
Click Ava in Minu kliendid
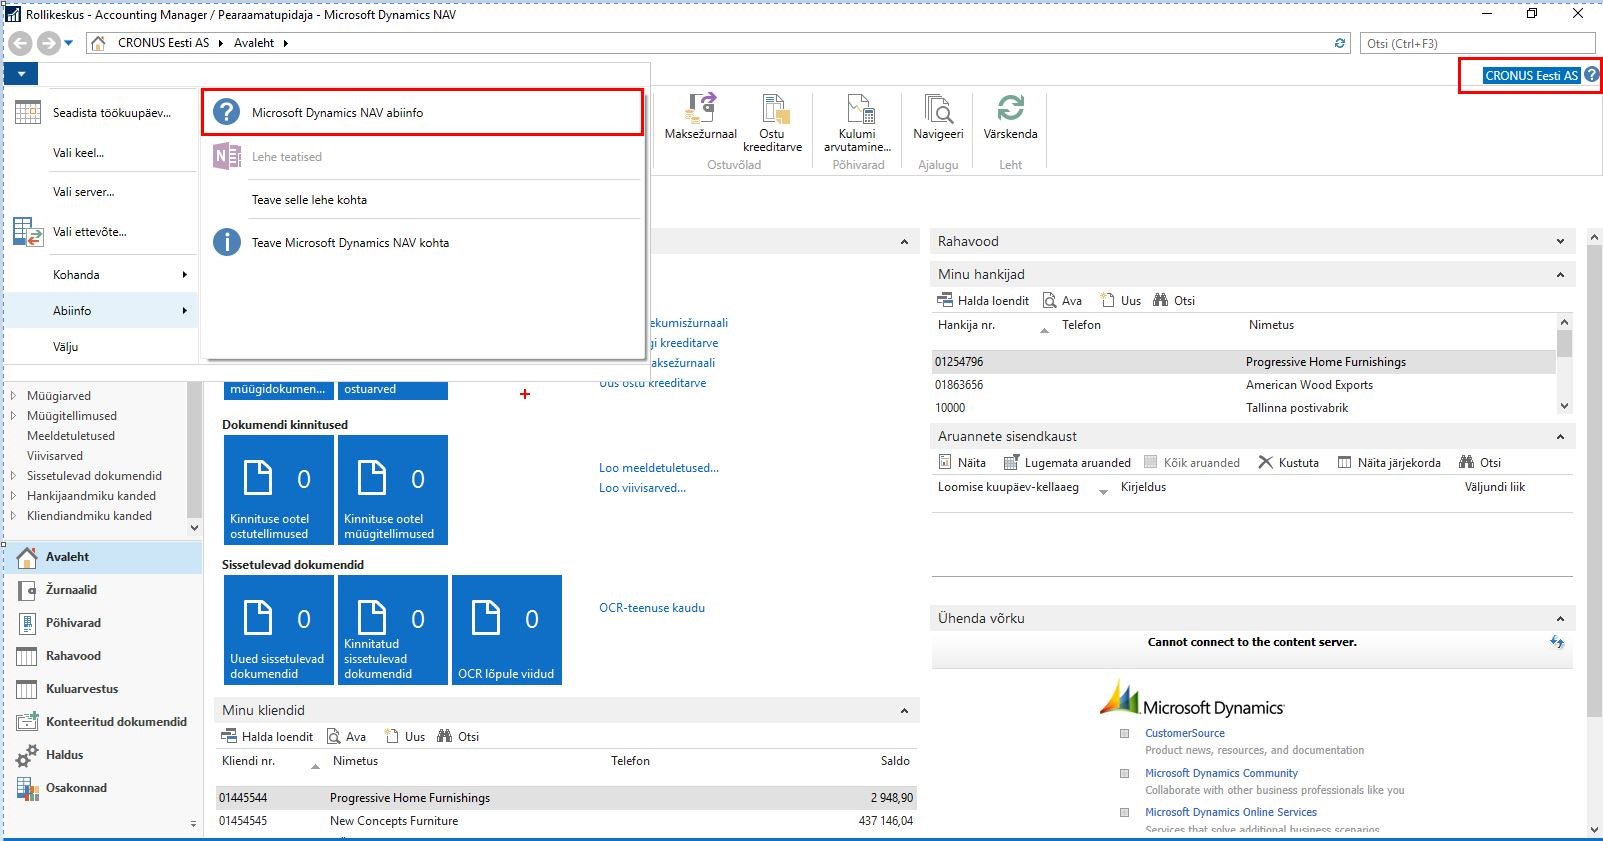coord(346,736)
